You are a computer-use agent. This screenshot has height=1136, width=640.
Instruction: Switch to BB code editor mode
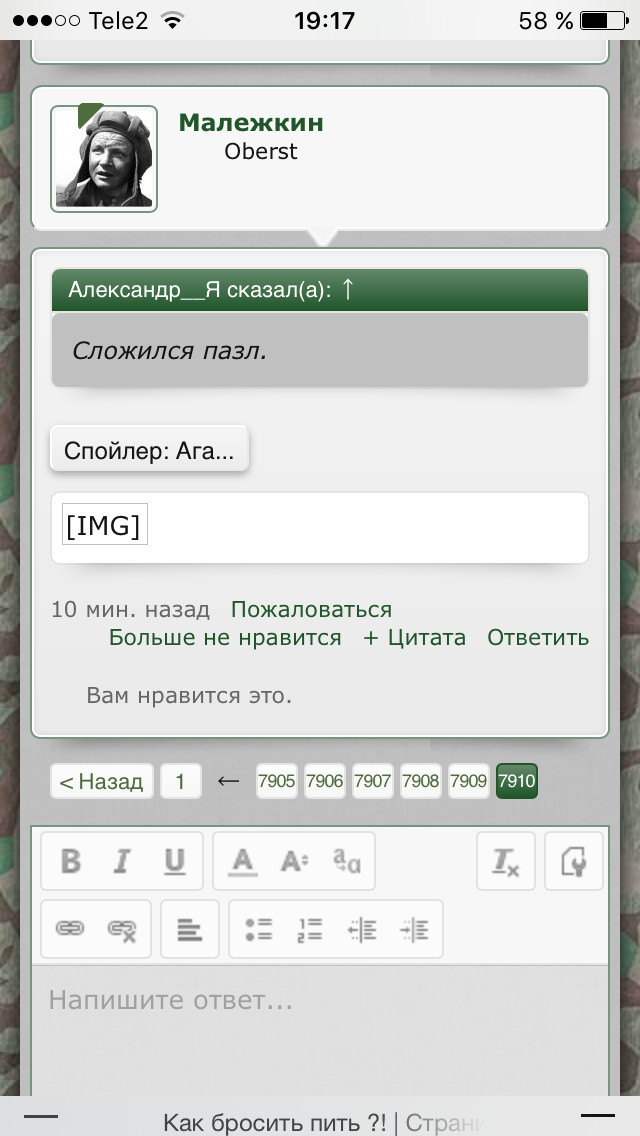(x=573, y=861)
